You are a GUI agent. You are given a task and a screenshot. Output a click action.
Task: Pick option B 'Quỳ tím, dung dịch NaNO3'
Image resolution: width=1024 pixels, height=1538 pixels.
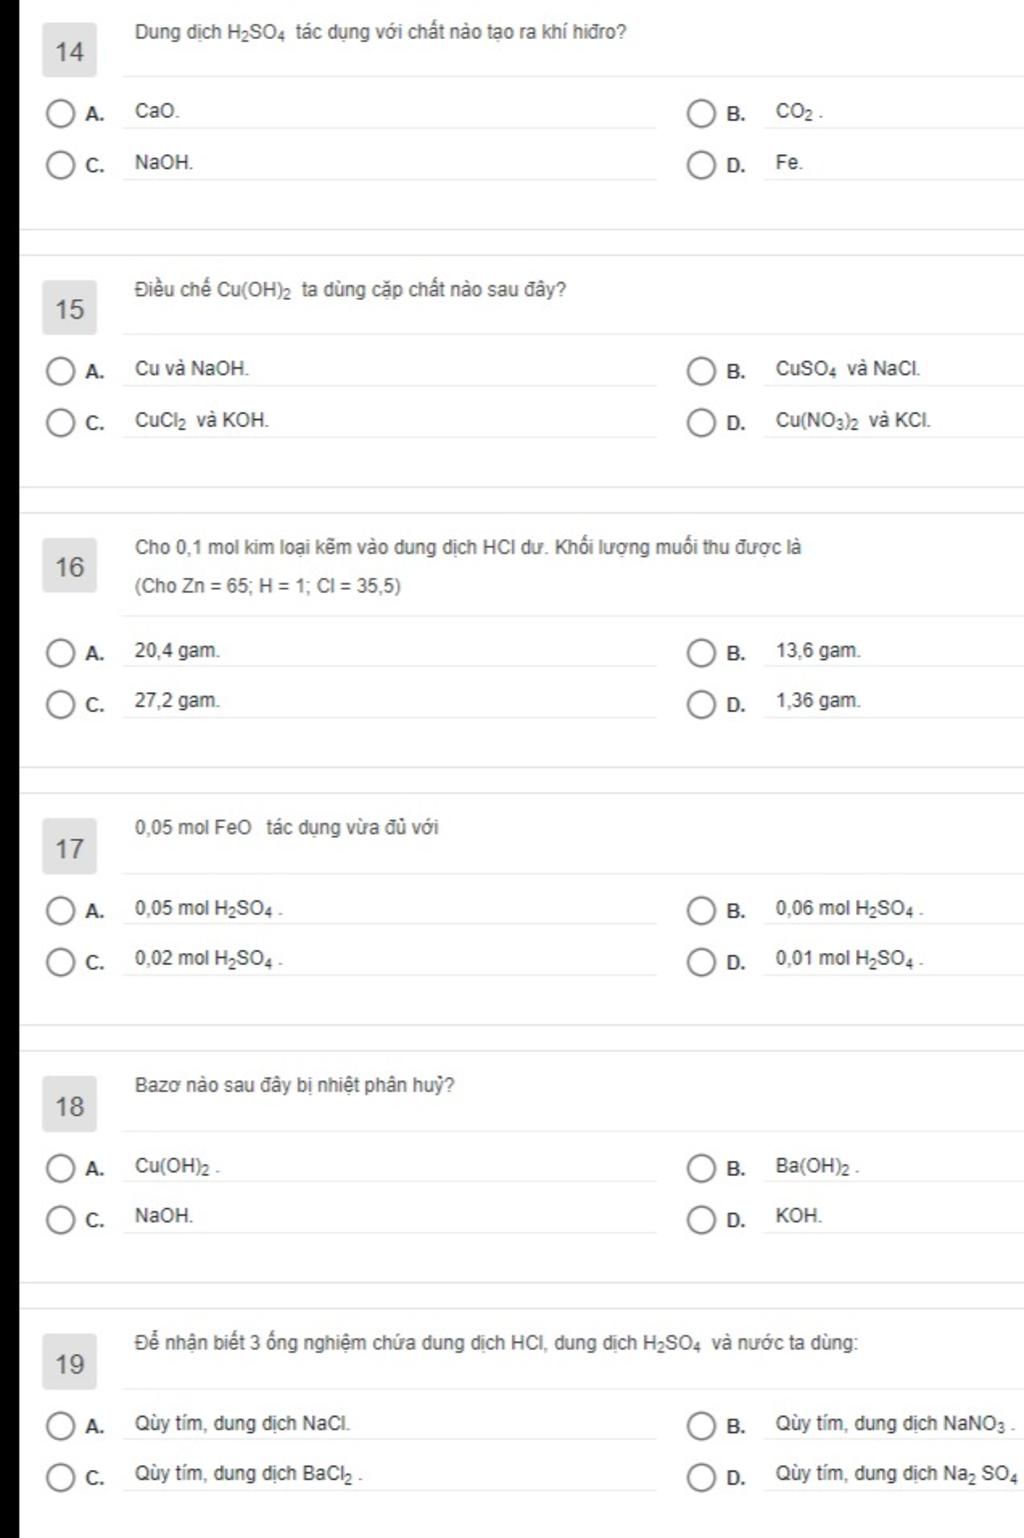(x=701, y=1426)
